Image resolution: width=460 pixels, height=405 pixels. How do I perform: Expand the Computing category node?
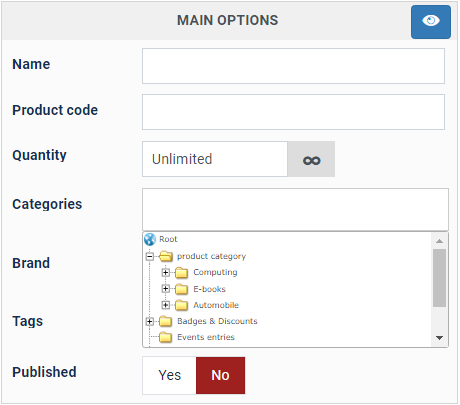point(166,273)
